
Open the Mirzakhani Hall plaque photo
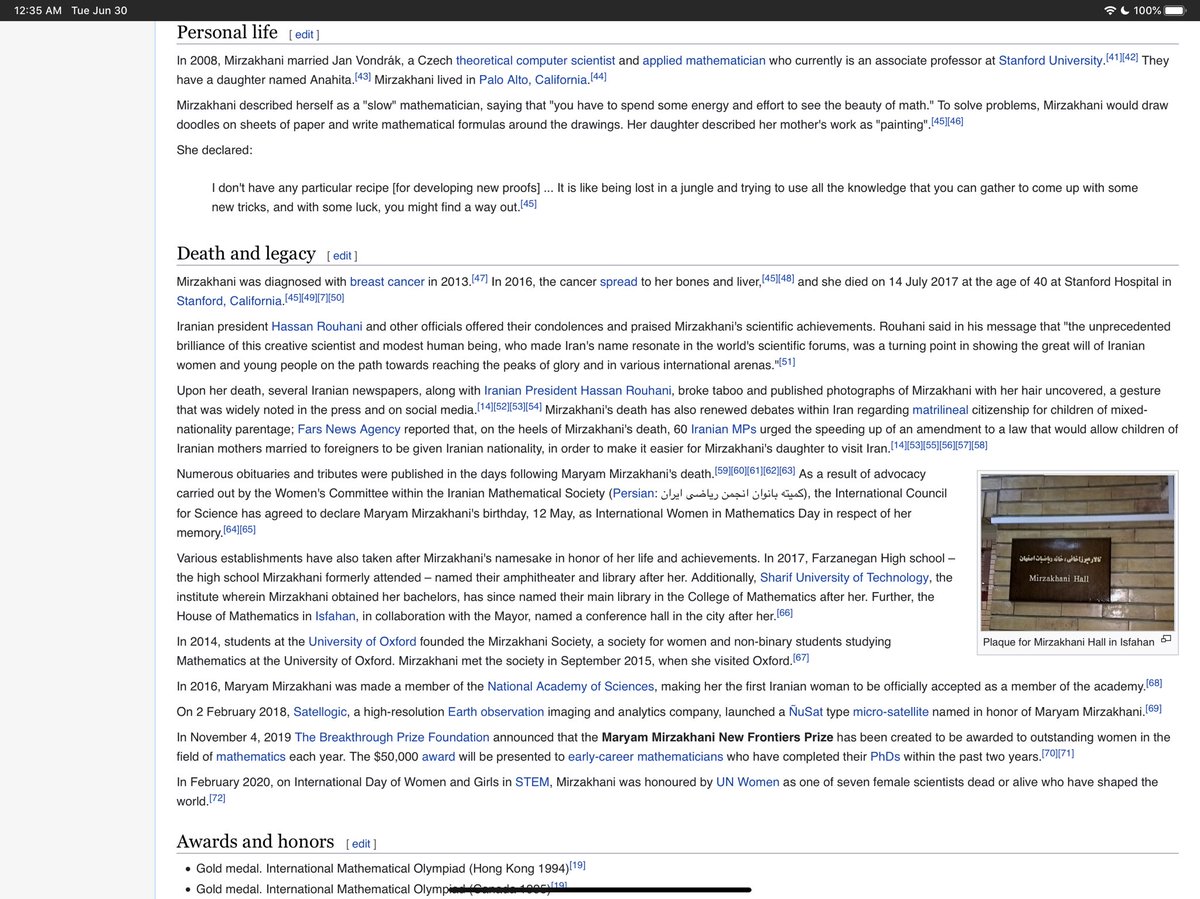click(x=1079, y=553)
